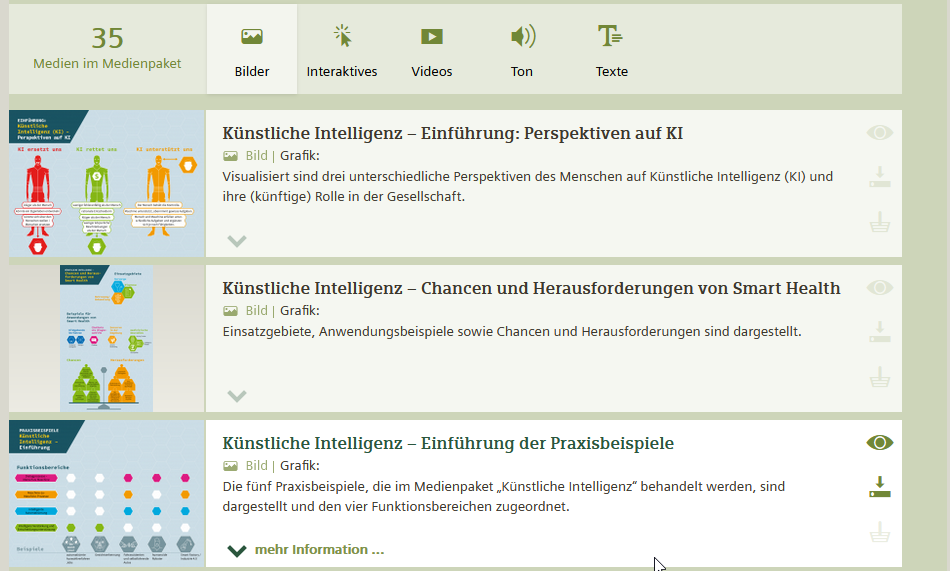This screenshot has width=950, height=571.
Task: Download the Smart Health graphic
Action: (880, 332)
